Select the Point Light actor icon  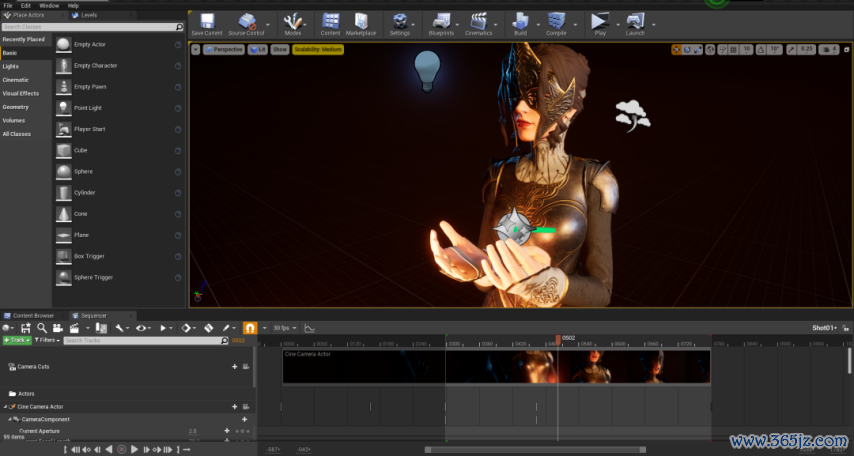64,108
